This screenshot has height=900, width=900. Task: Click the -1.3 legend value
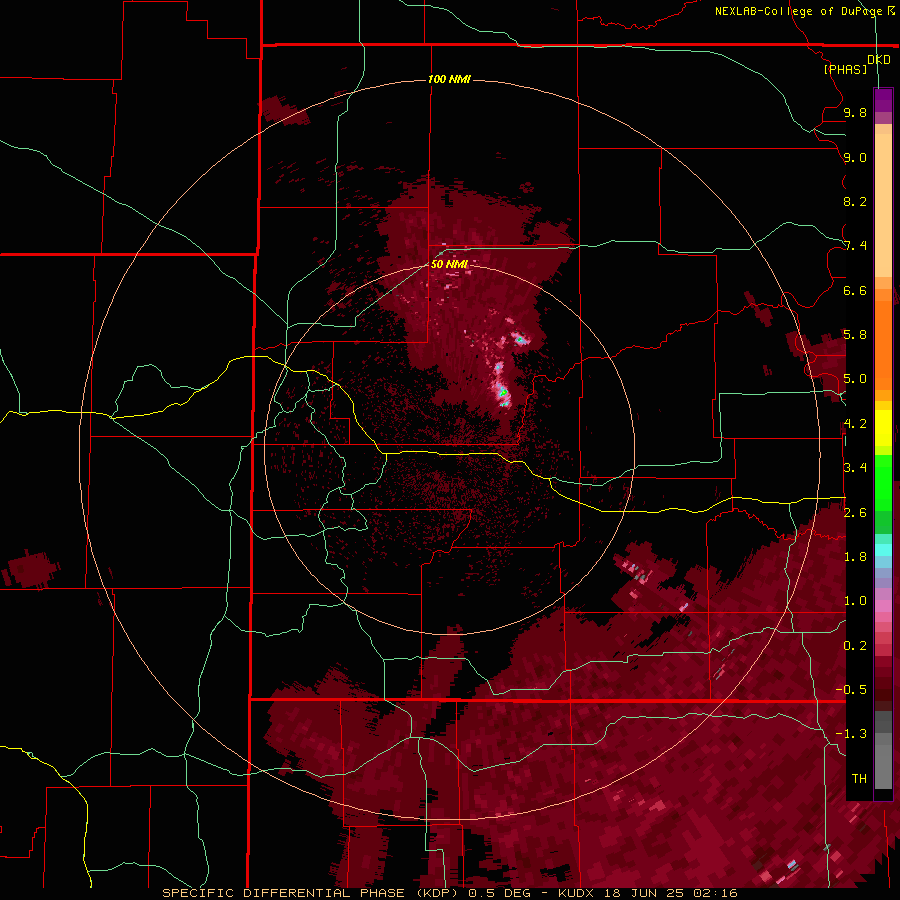[851, 734]
